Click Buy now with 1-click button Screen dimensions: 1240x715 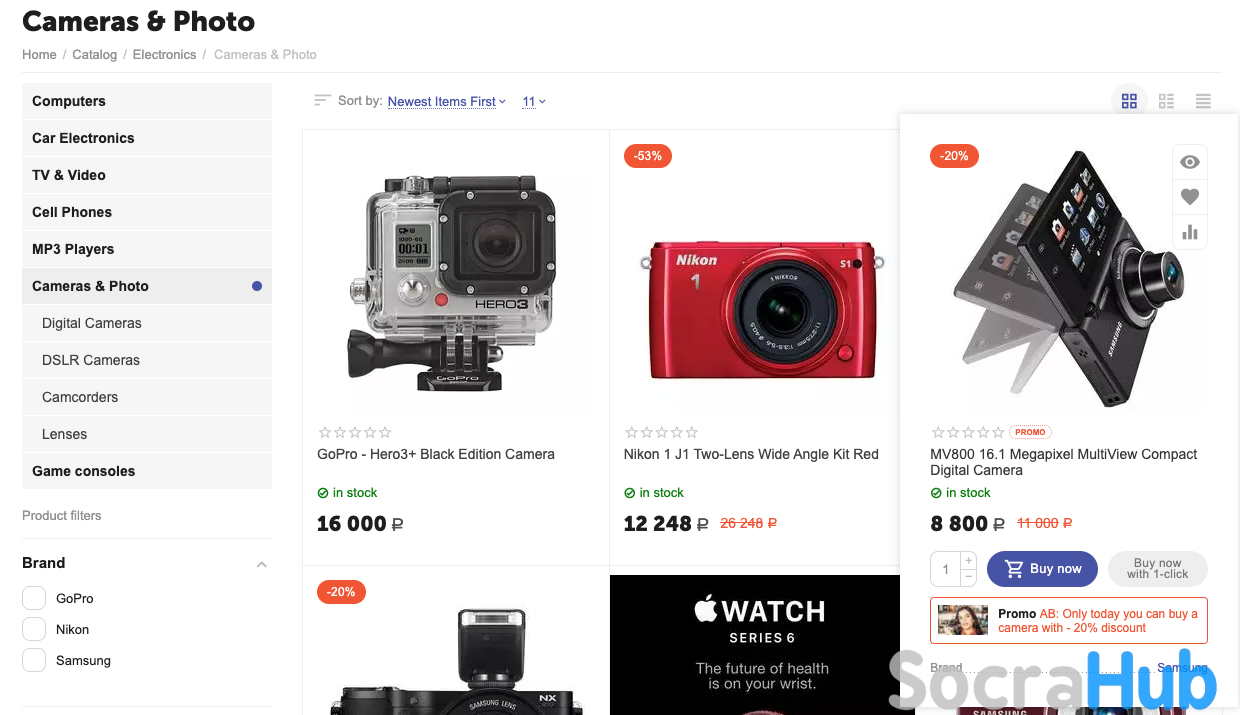[x=1157, y=569]
